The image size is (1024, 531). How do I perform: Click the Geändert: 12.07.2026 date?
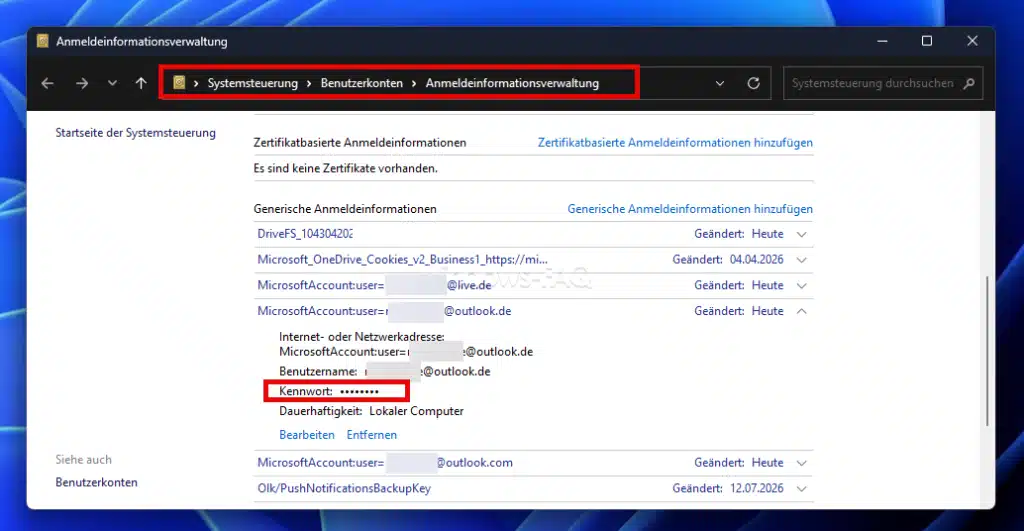point(756,489)
